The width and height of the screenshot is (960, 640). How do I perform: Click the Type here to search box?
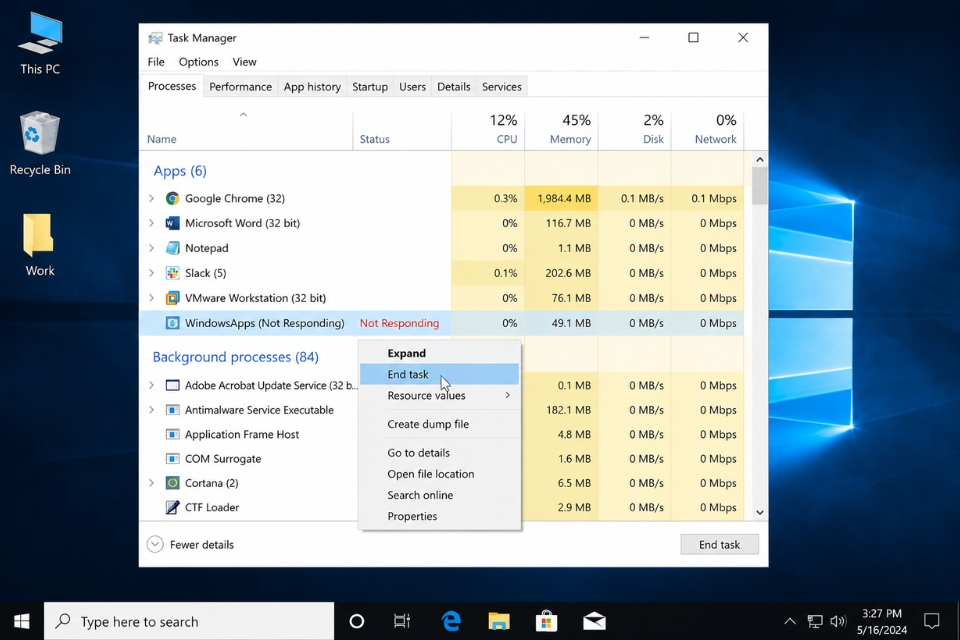point(189,622)
